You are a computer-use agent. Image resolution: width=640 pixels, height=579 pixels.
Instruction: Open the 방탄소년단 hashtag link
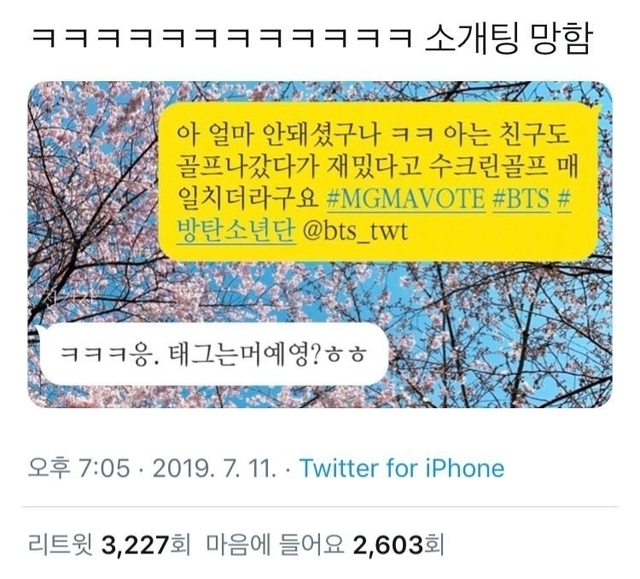point(236,231)
